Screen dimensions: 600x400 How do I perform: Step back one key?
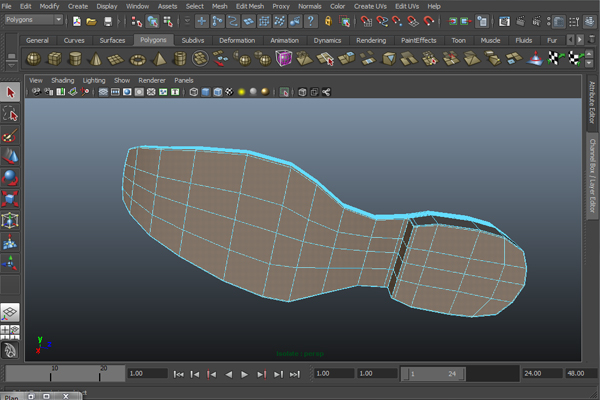(211, 374)
